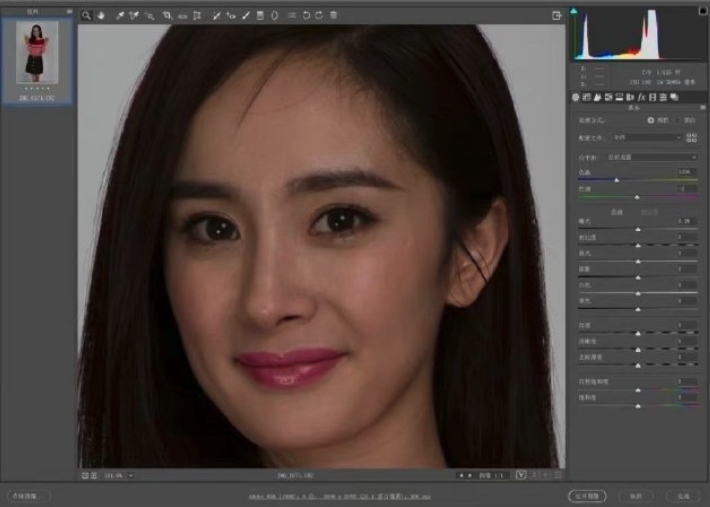Click the Exposure slider track

[x=638, y=227]
